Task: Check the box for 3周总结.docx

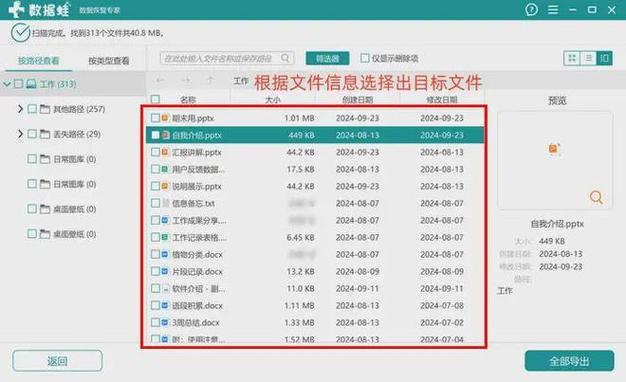Action: pos(155,323)
